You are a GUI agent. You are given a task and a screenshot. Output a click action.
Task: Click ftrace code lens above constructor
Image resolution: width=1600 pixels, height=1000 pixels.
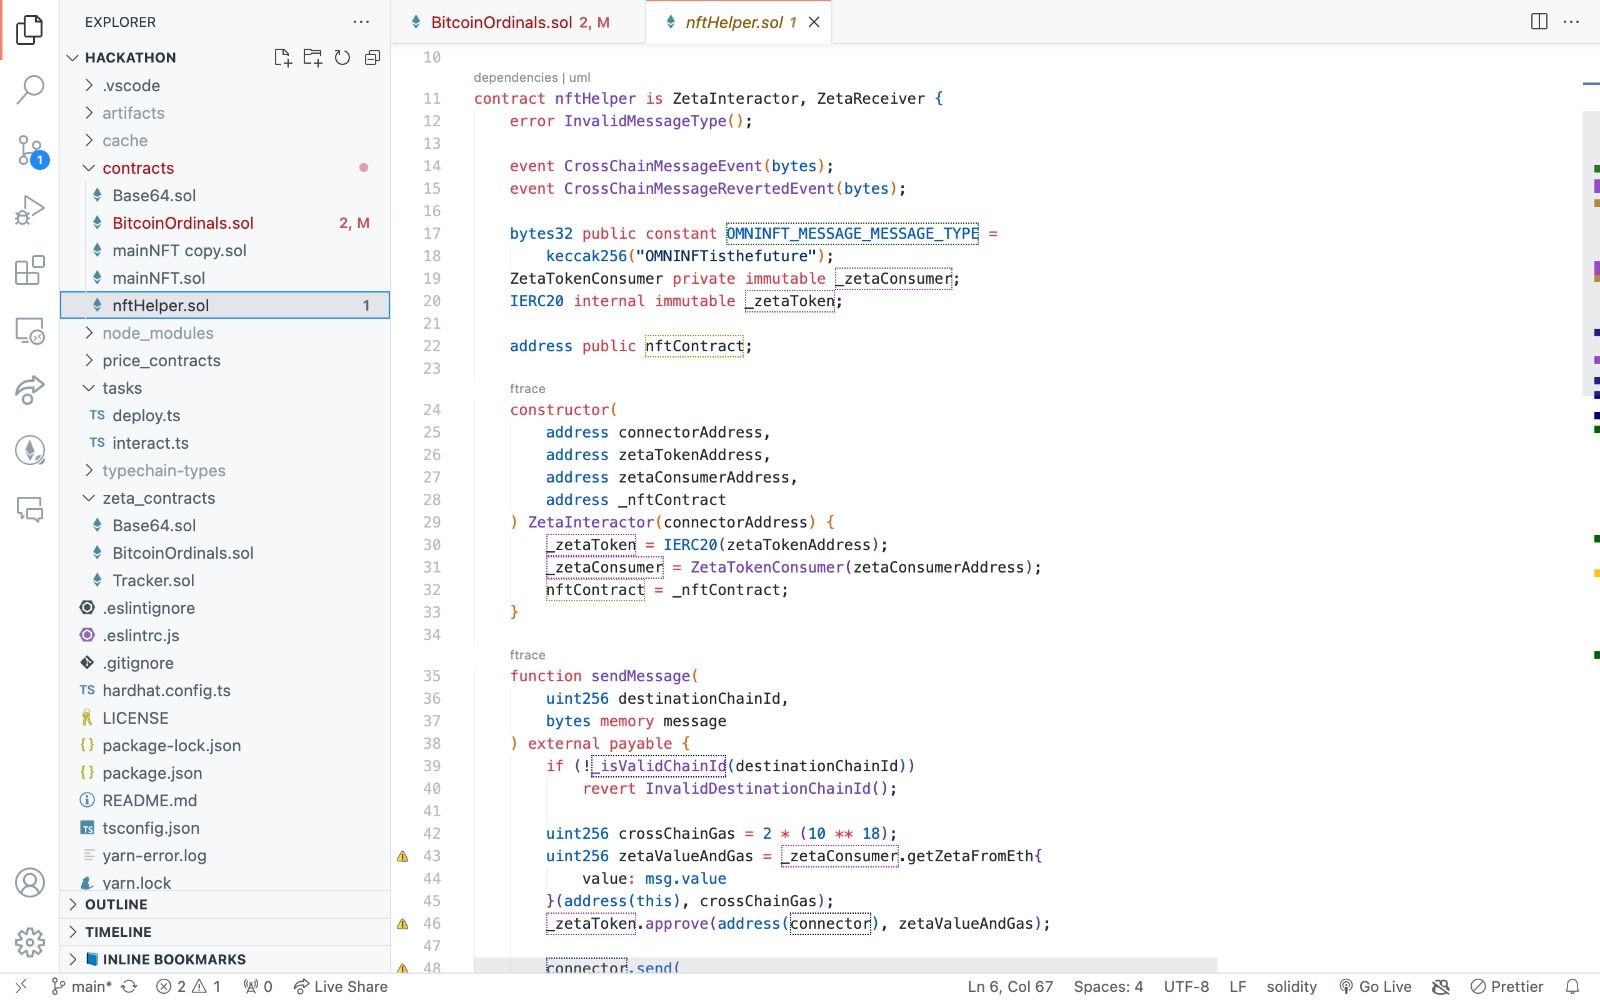click(527, 388)
